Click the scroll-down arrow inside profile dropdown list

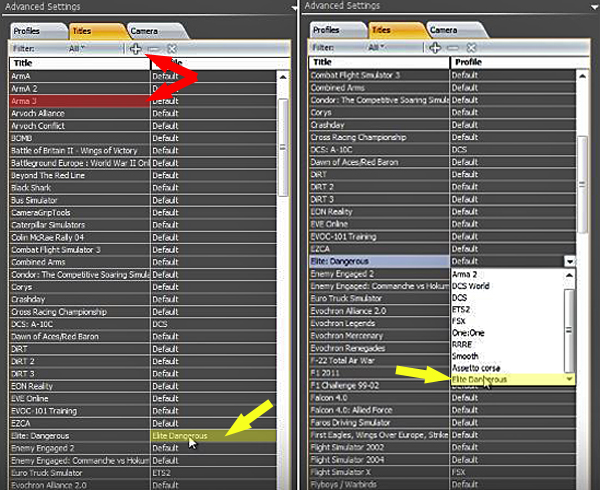pos(569,379)
